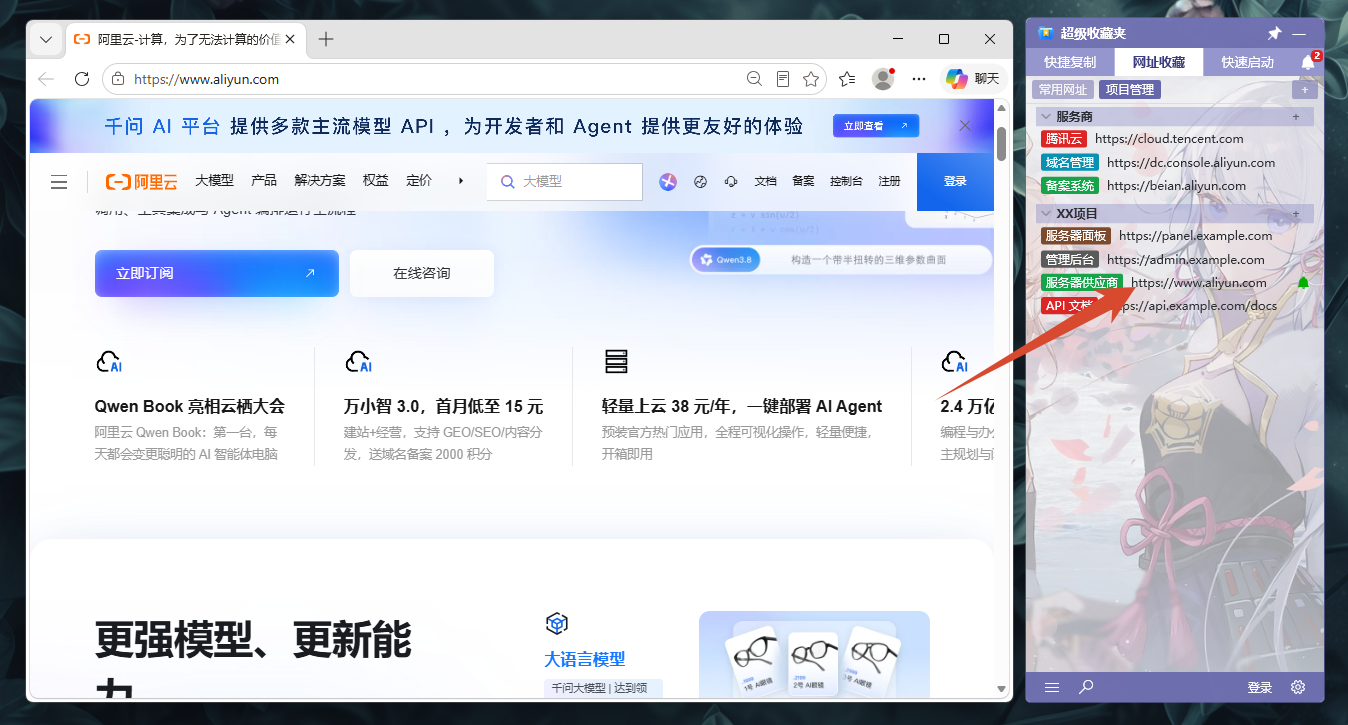Open the browser profile avatar
This screenshot has height=725, width=1348.
tap(883, 79)
